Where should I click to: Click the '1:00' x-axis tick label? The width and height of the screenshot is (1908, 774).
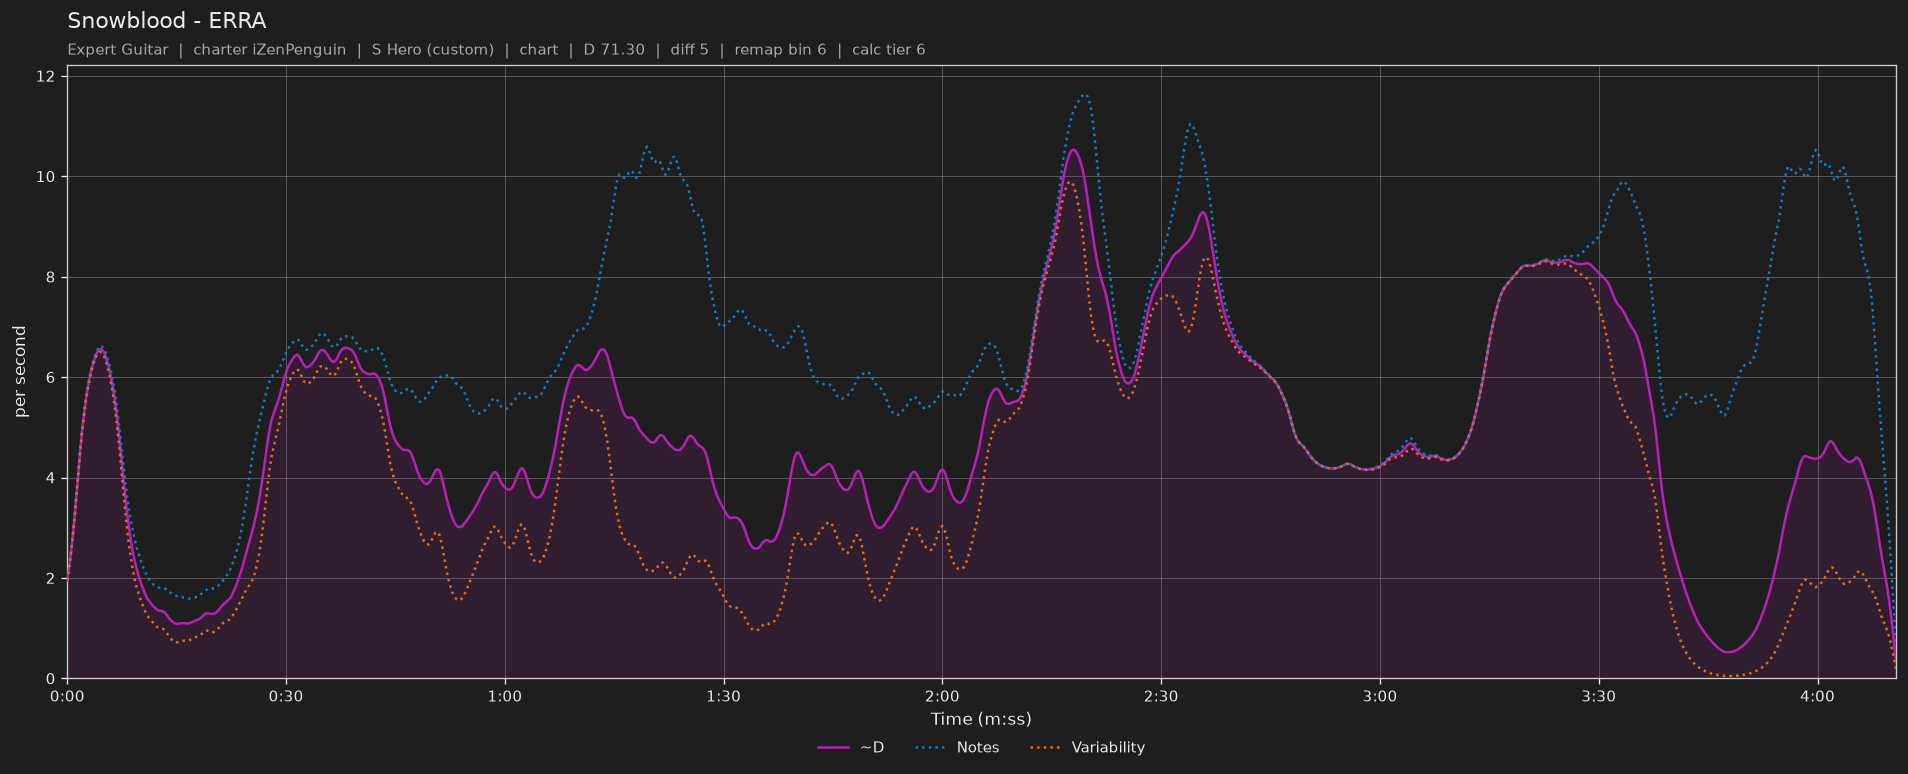505,697
